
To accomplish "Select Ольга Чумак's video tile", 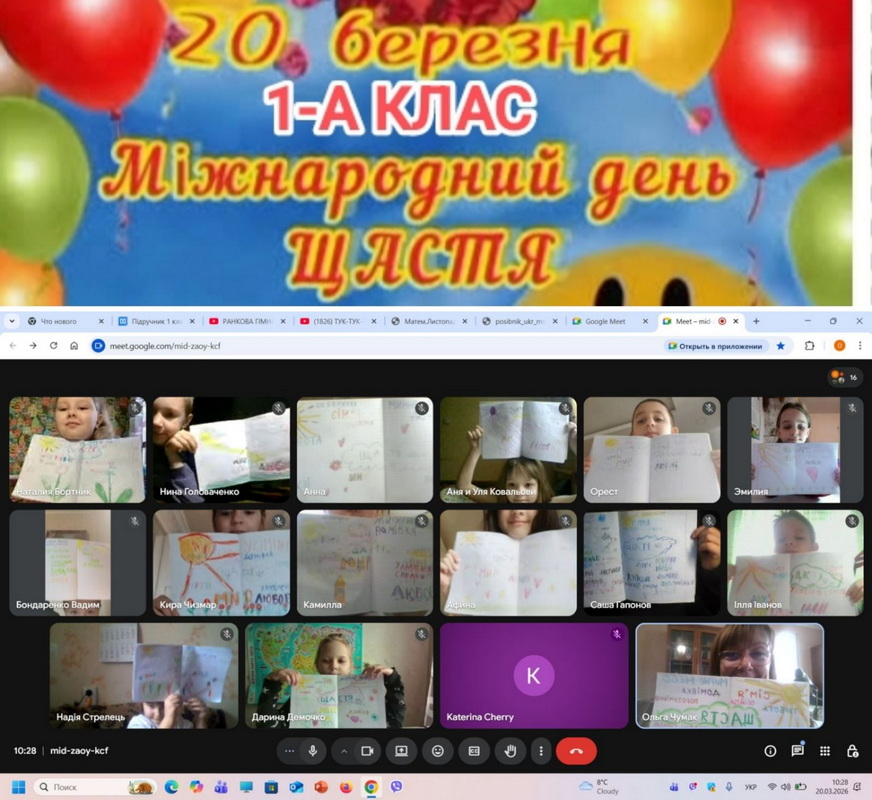I will pyautogui.click(x=729, y=675).
